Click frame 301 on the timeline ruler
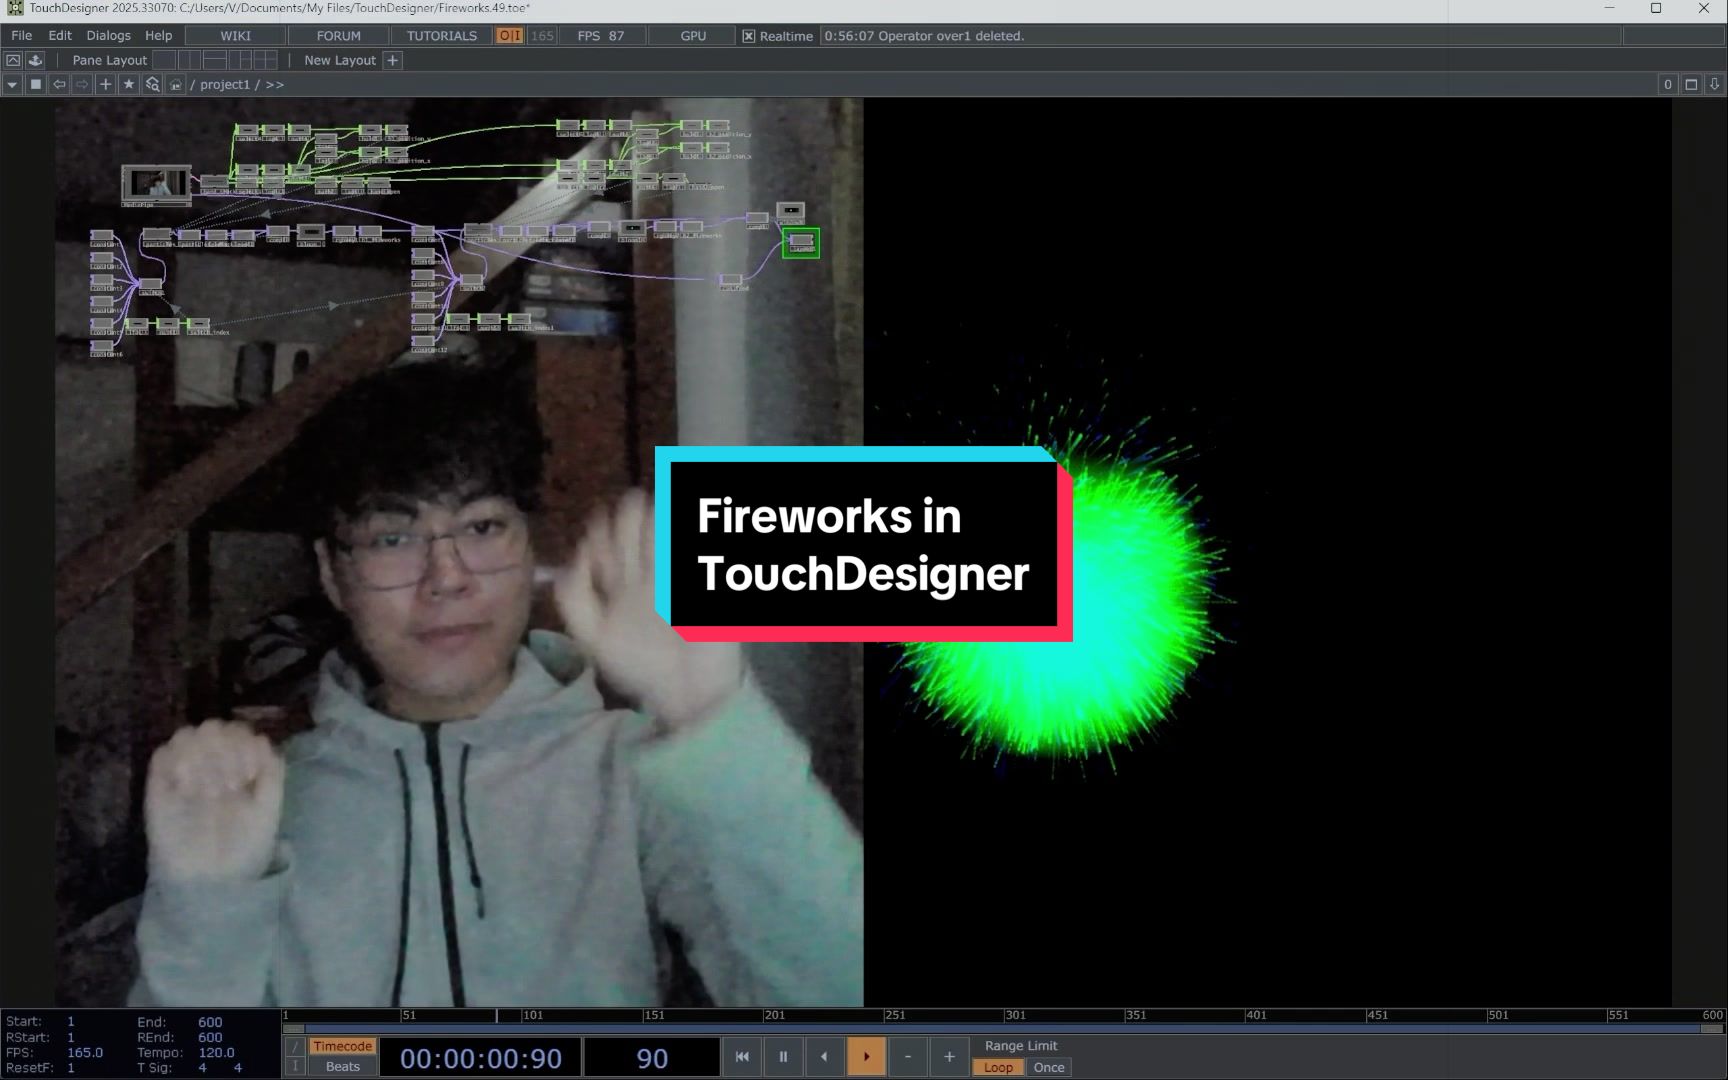1728x1080 pixels. [1015, 1015]
